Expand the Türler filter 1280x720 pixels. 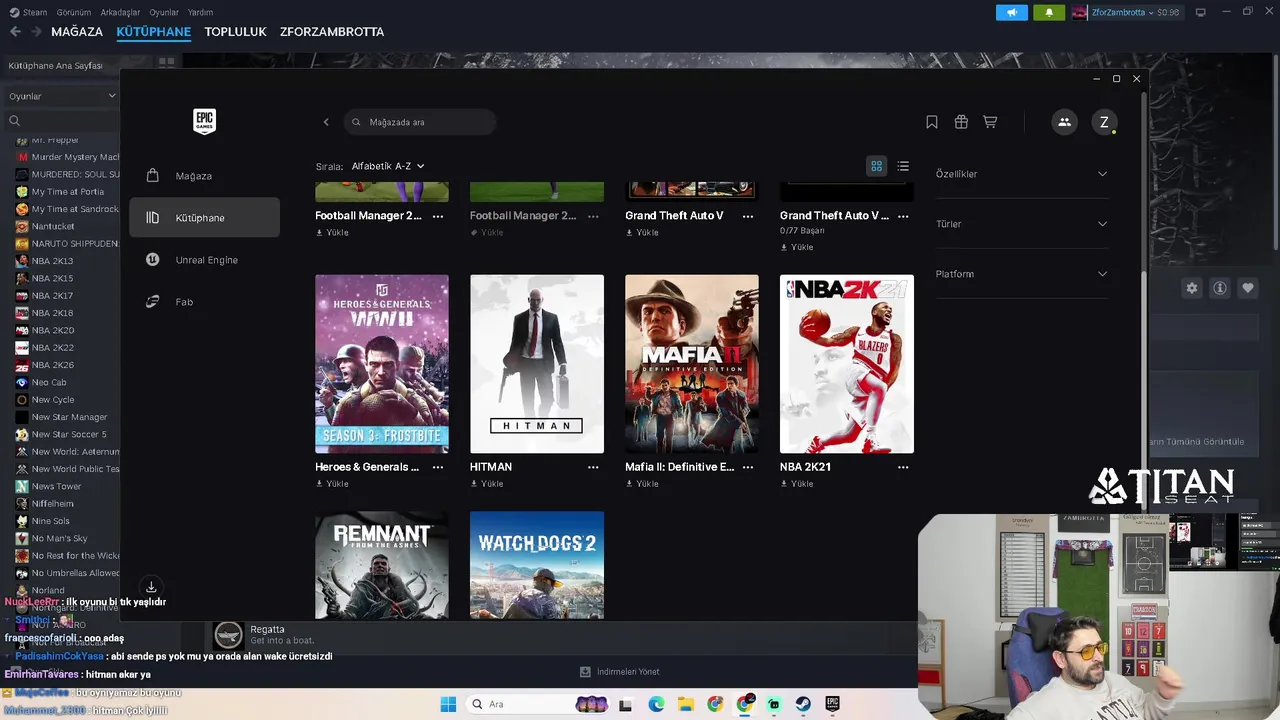[x=1021, y=224]
